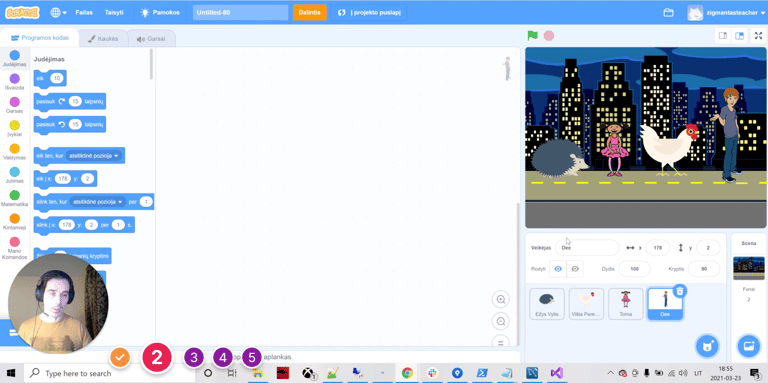Image resolution: width=768 pixels, height=383 pixels.
Task: Open Pamokos tutorials
Action: (x=160, y=13)
